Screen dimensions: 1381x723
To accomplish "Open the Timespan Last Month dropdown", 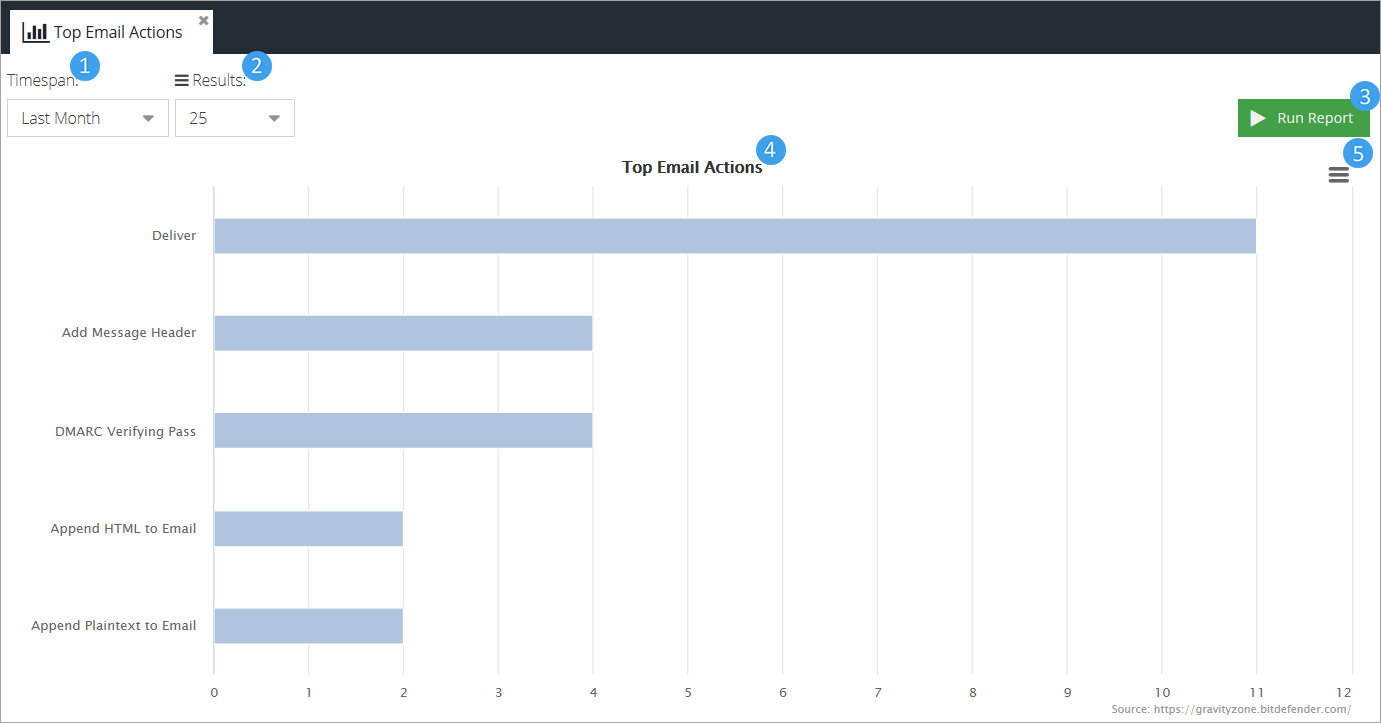I will pos(87,118).
